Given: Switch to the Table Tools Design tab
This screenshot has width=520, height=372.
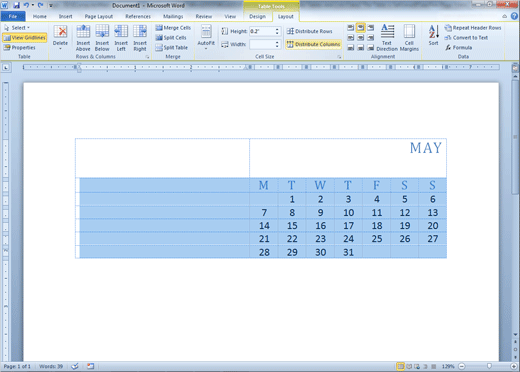Looking at the screenshot, I should pos(257,16).
